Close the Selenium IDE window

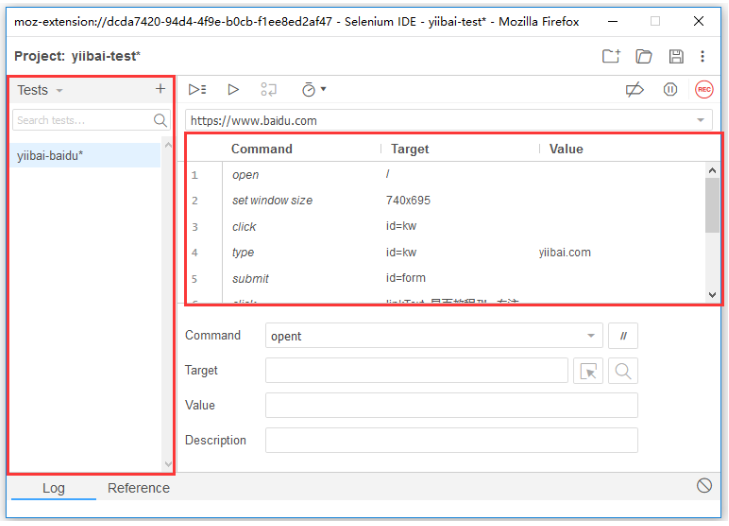[698, 21]
